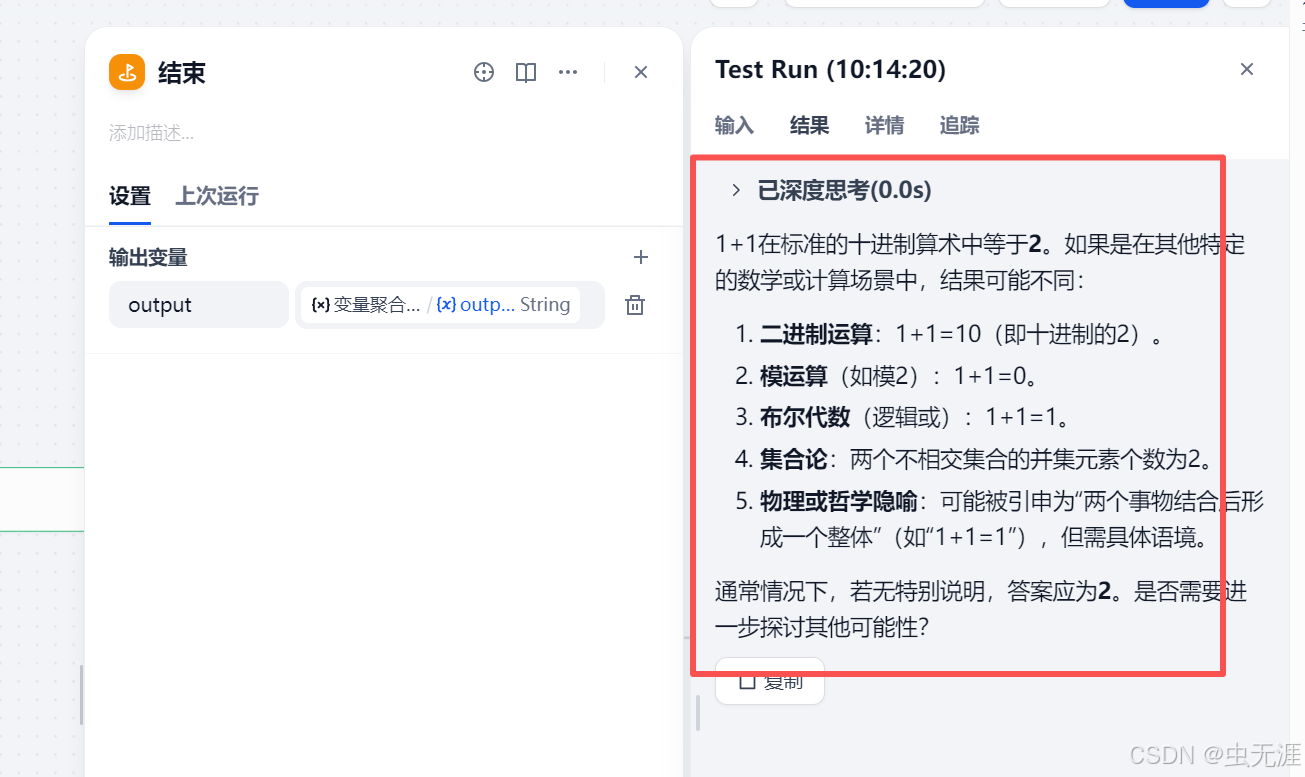Click the orange 结束 node icon

coord(125,72)
